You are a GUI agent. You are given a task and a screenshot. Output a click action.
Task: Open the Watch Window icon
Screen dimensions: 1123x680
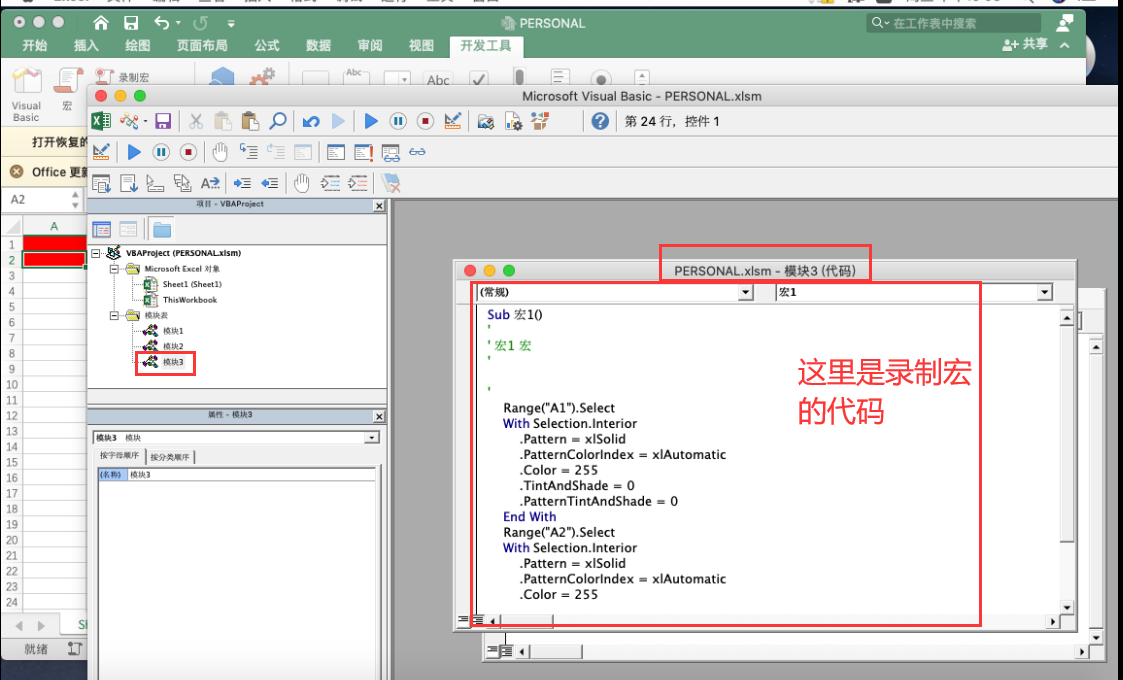pyautogui.click(x=390, y=153)
